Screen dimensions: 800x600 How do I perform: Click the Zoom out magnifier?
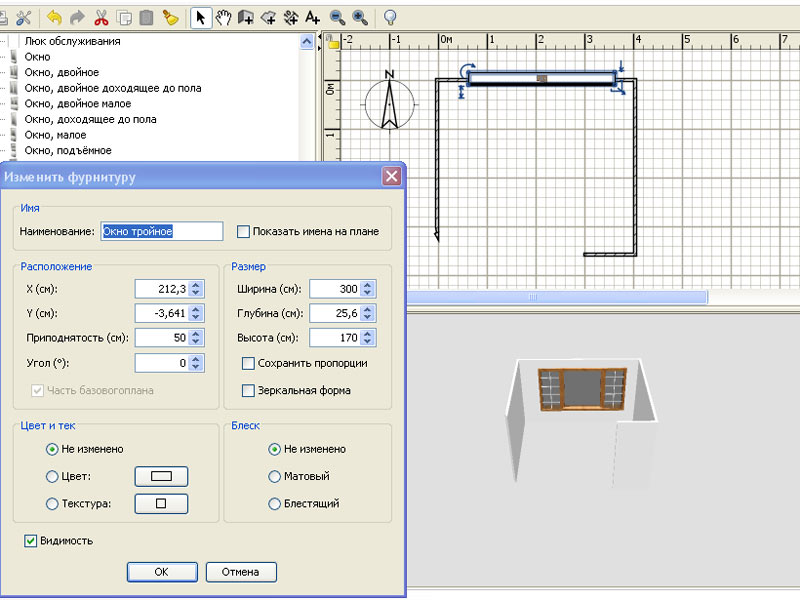click(337, 18)
